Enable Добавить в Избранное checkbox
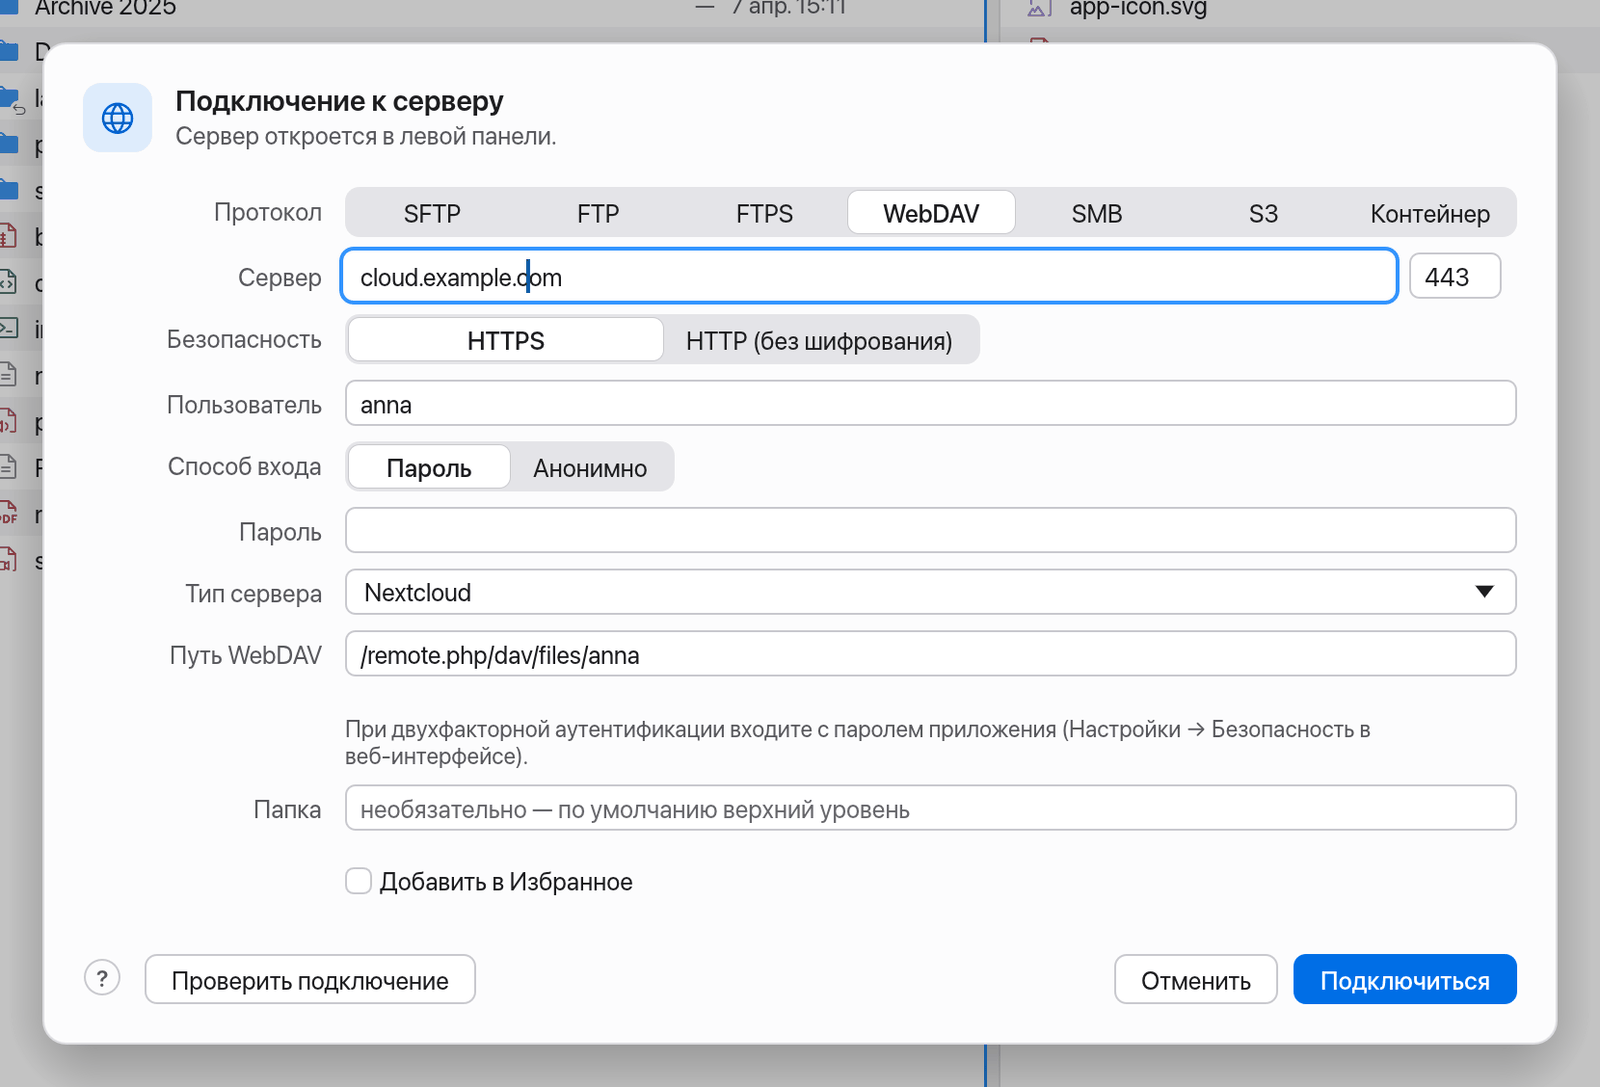The image size is (1600, 1087). (x=358, y=881)
